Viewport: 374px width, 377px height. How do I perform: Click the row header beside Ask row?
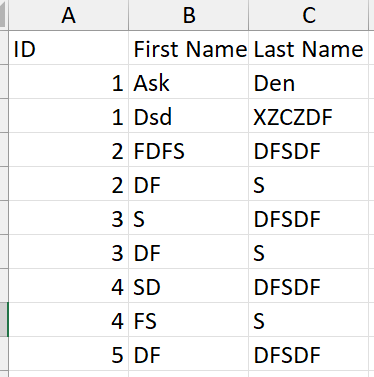tap(4, 82)
